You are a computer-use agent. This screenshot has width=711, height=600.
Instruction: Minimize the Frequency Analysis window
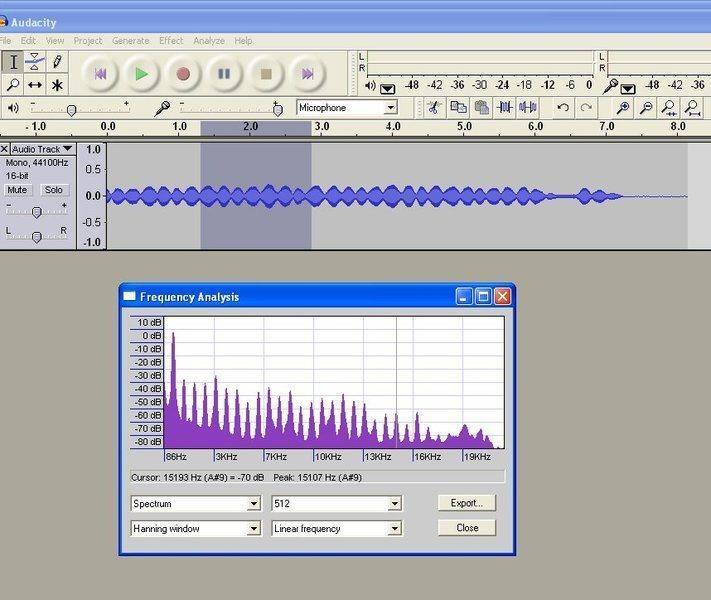click(x=463, y=297)
